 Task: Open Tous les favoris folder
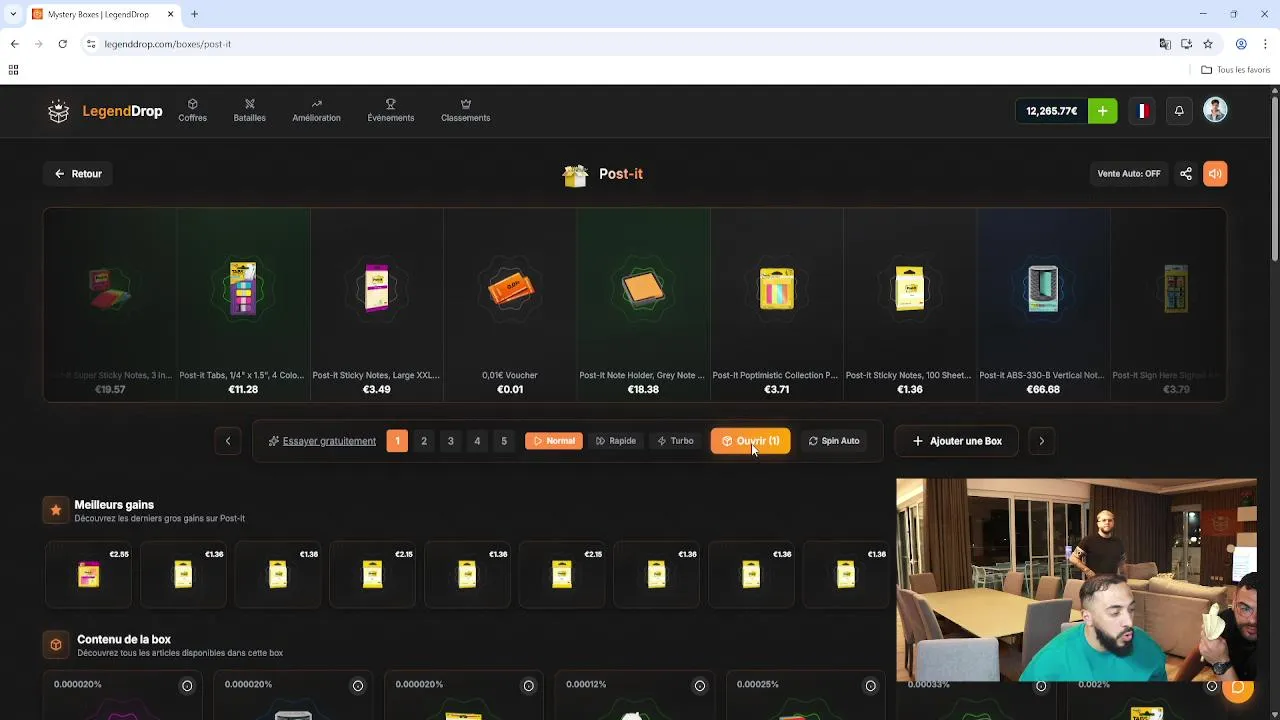pyautogui.click(x=1235, y=70)
